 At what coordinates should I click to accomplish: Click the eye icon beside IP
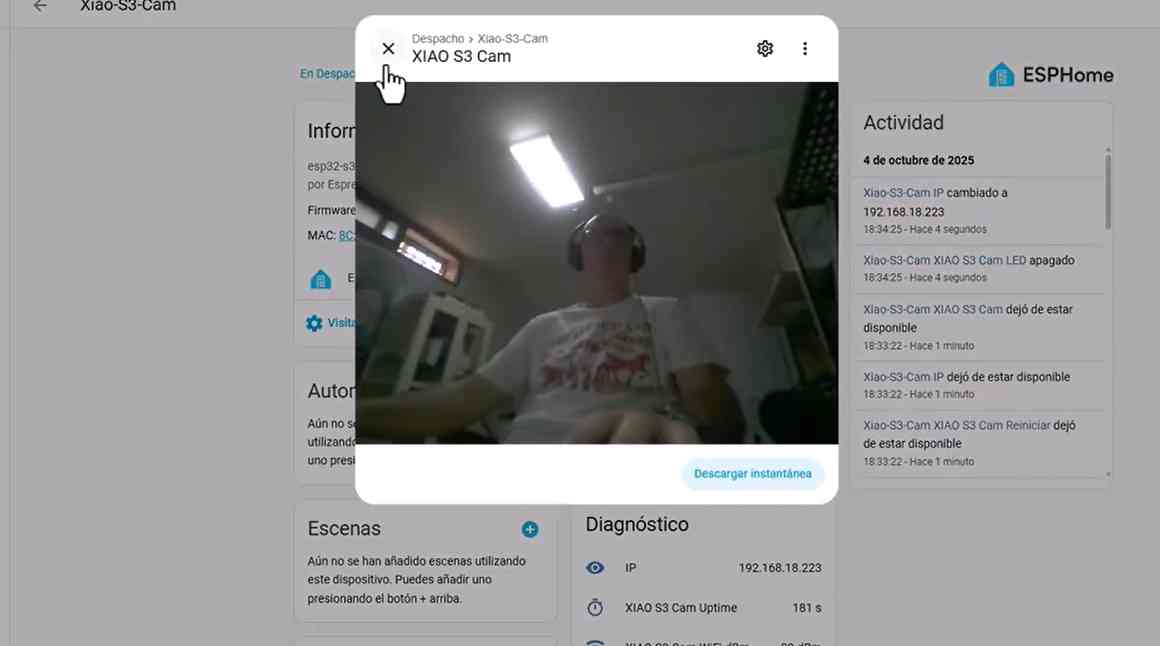pyautogui.click(x=595, y=568)
